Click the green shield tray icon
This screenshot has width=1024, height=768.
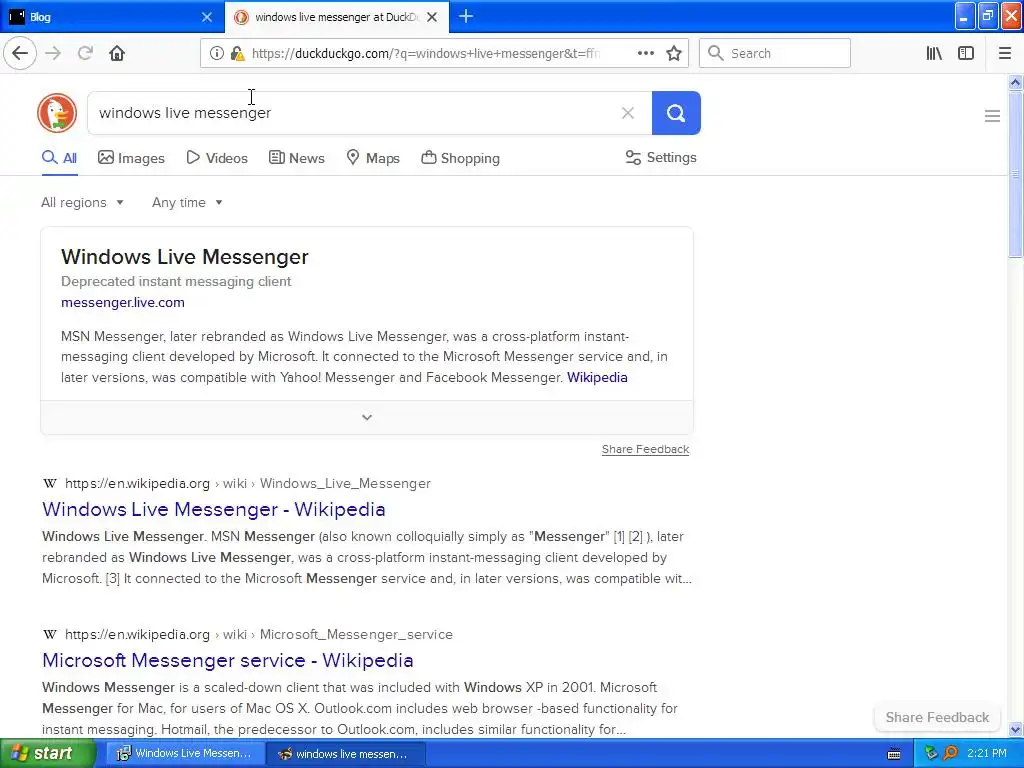click(x=931, y=753)
